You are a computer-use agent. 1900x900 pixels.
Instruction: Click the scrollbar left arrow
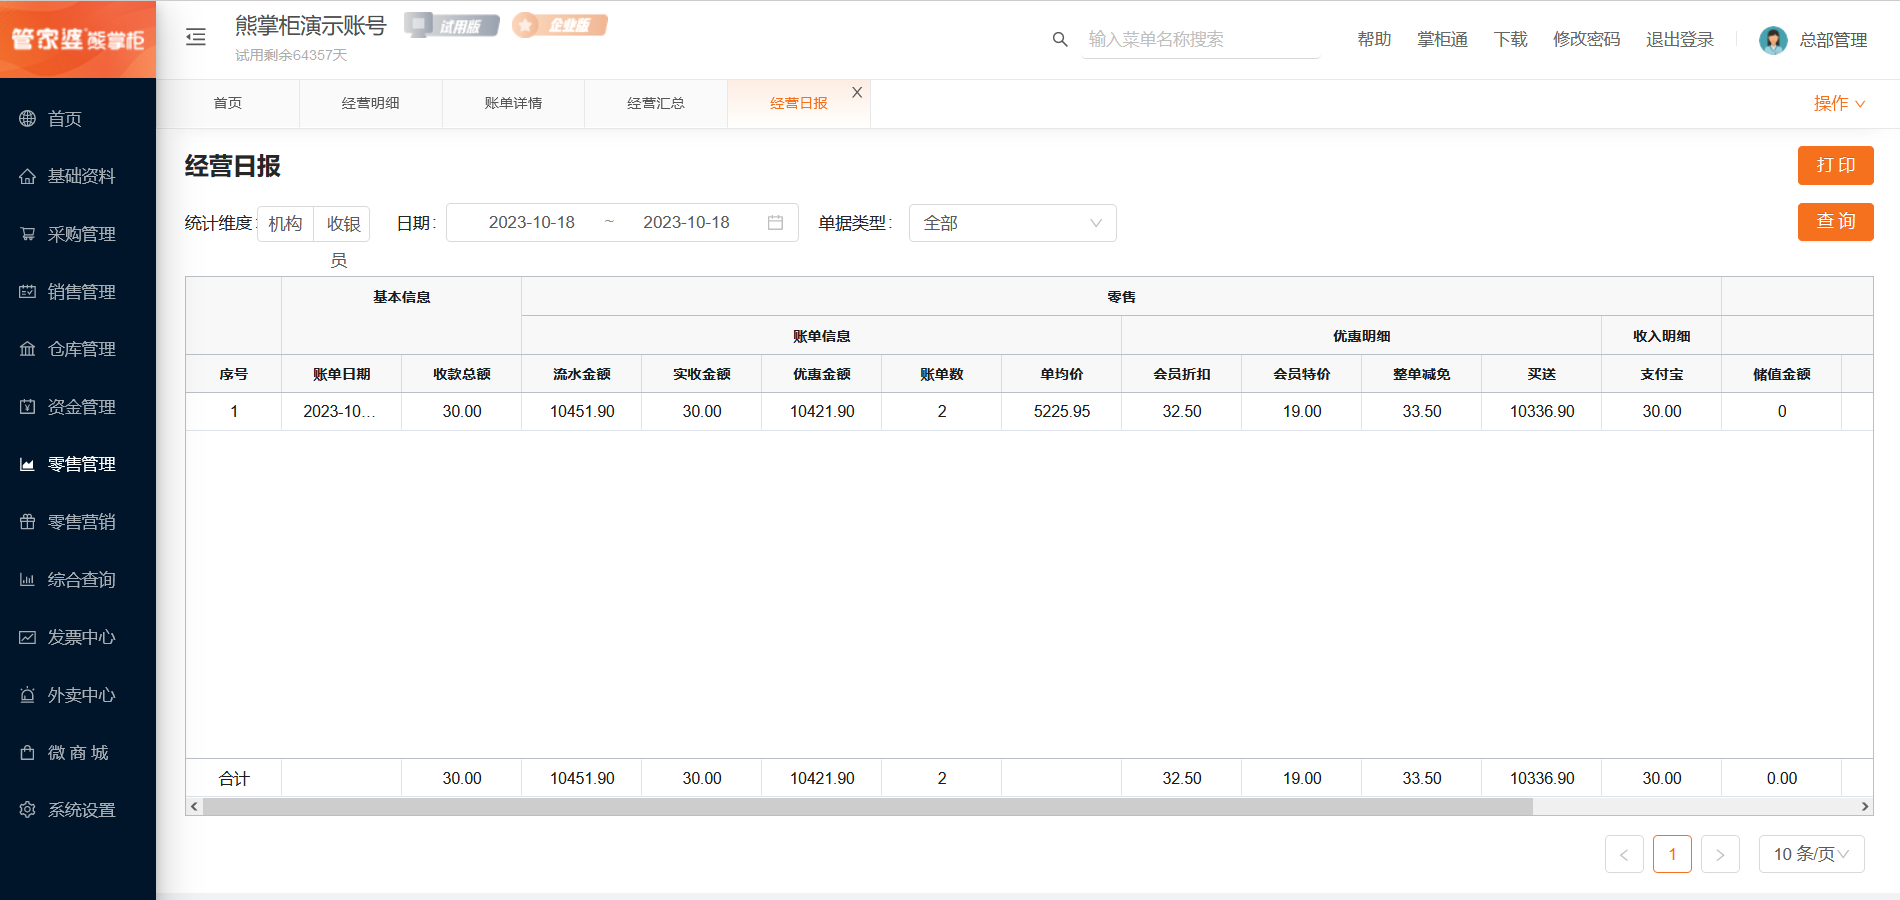pyautogui.click(x=194, y=806)
